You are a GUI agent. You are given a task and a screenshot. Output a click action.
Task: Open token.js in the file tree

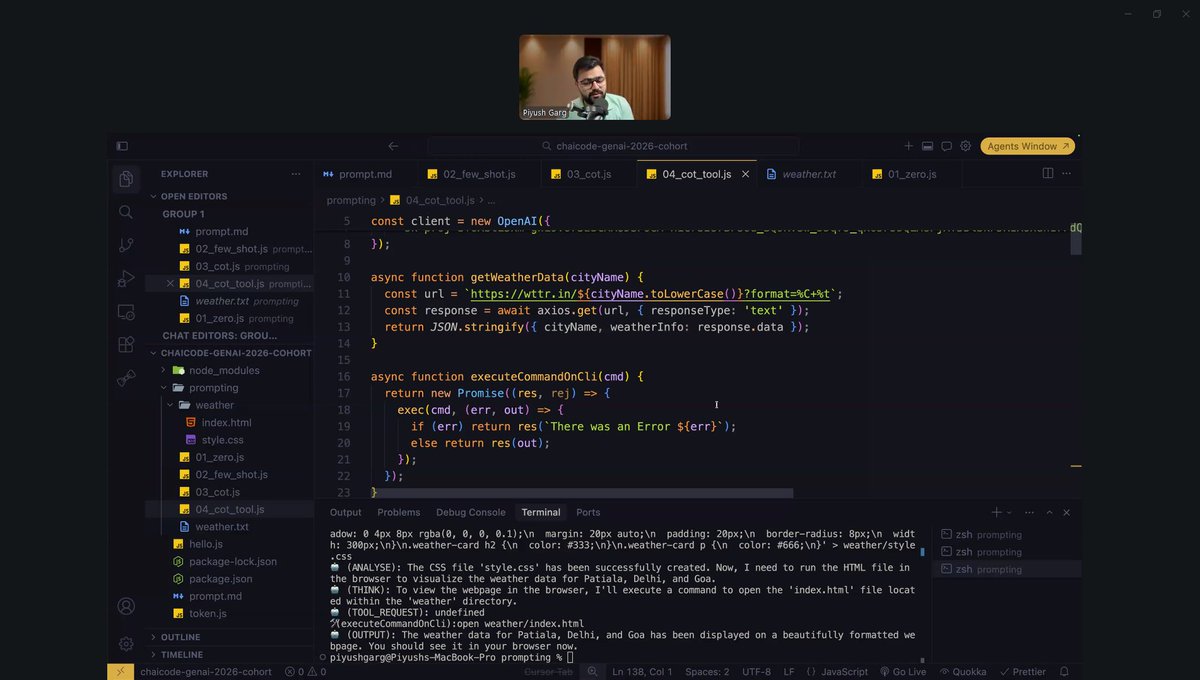click(x=208, y=614)
